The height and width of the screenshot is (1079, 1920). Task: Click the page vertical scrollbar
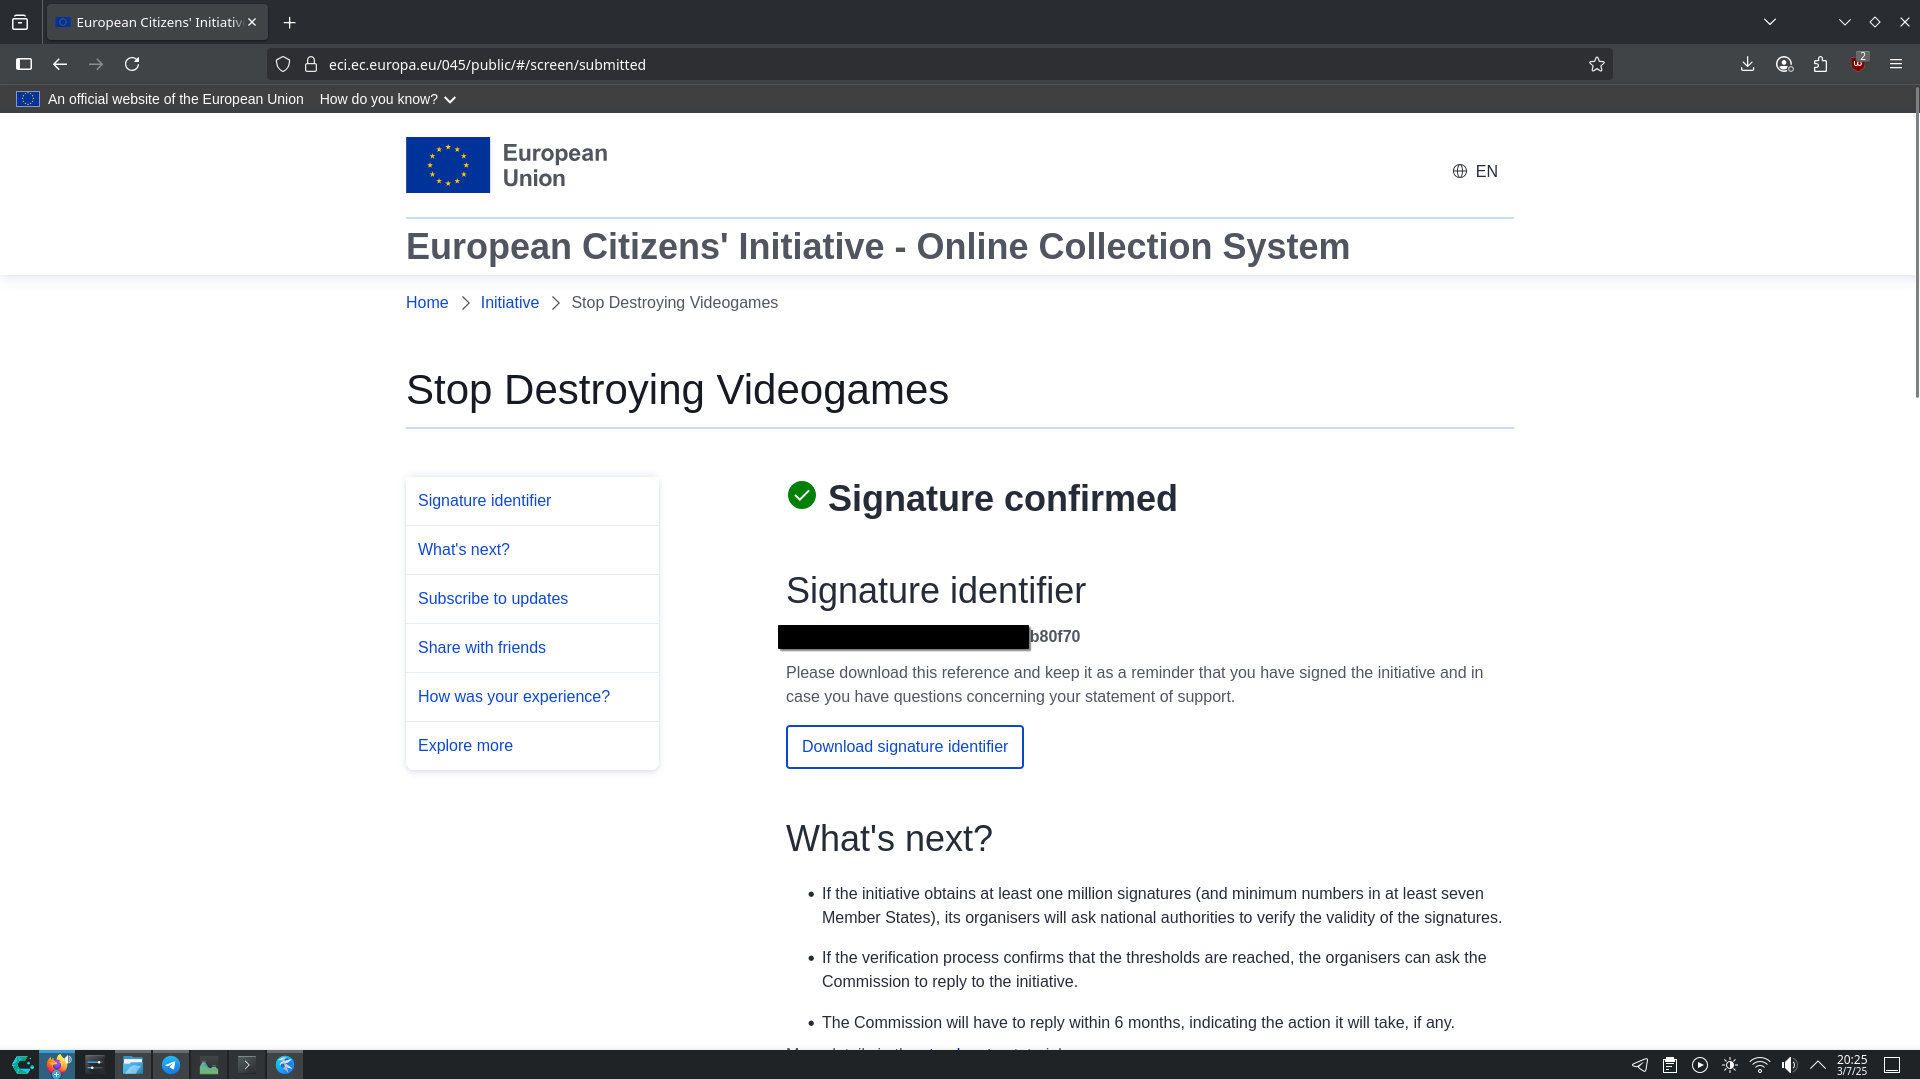click(1916, 243)
